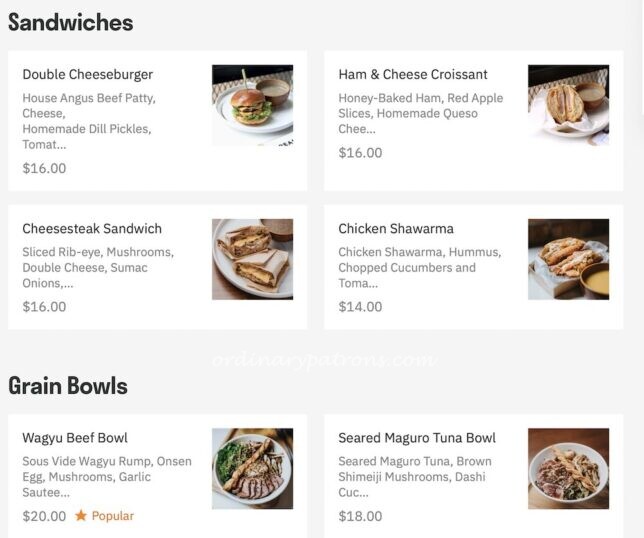Image resolution: width=644 pixels, height=538 pixels.
Task: Click the Wagyu Beef Bowl $20.00 price
Action: (x=44, y=516)
